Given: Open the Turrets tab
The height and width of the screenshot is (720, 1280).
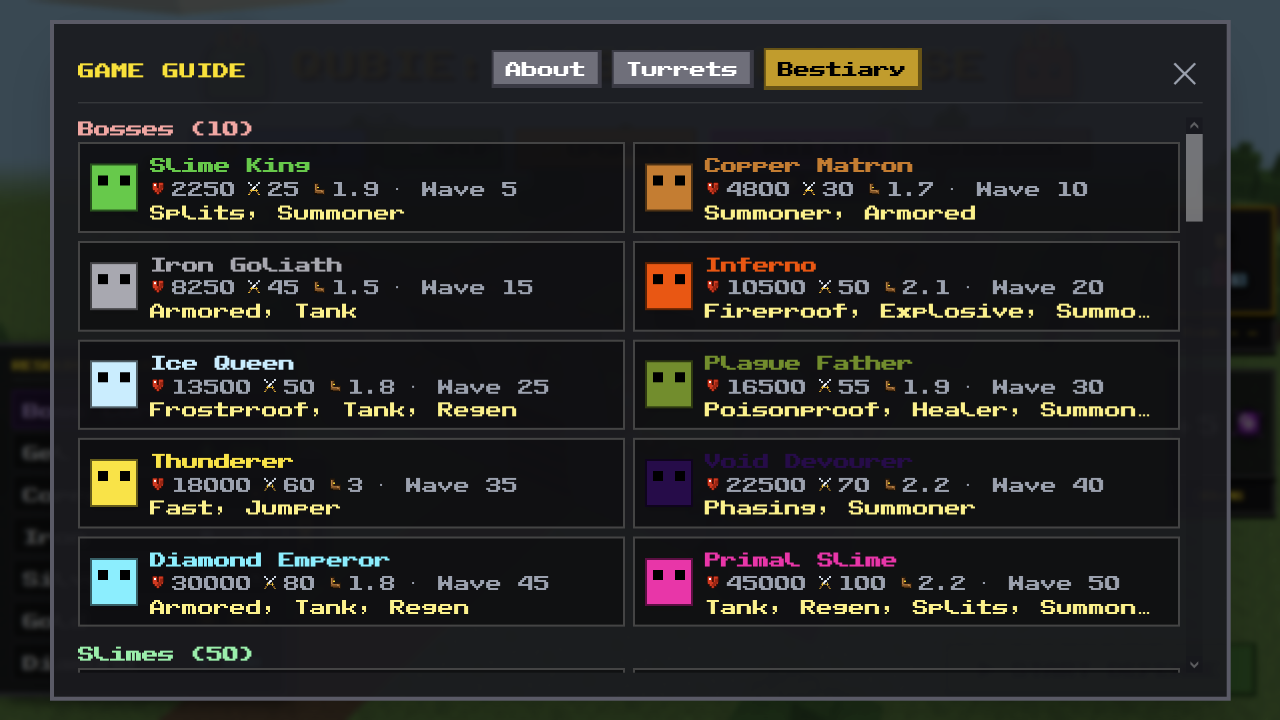Looking at the screenshot, I should pos(682,69).
